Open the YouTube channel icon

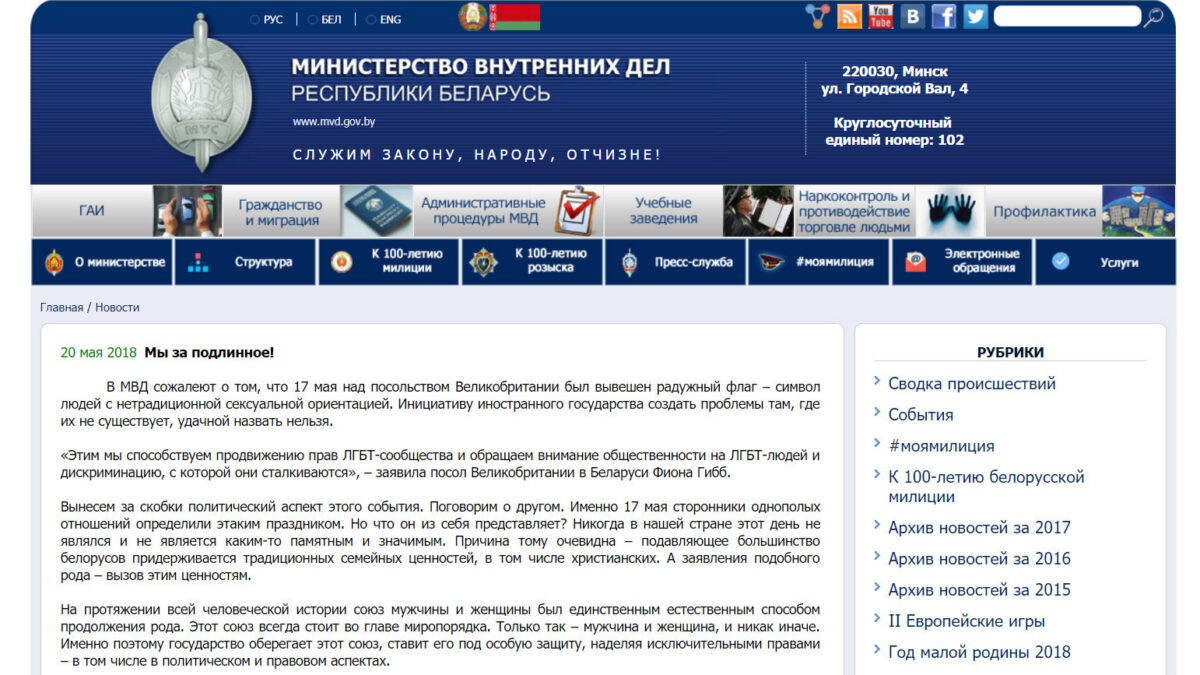click(x=881, y=16)
